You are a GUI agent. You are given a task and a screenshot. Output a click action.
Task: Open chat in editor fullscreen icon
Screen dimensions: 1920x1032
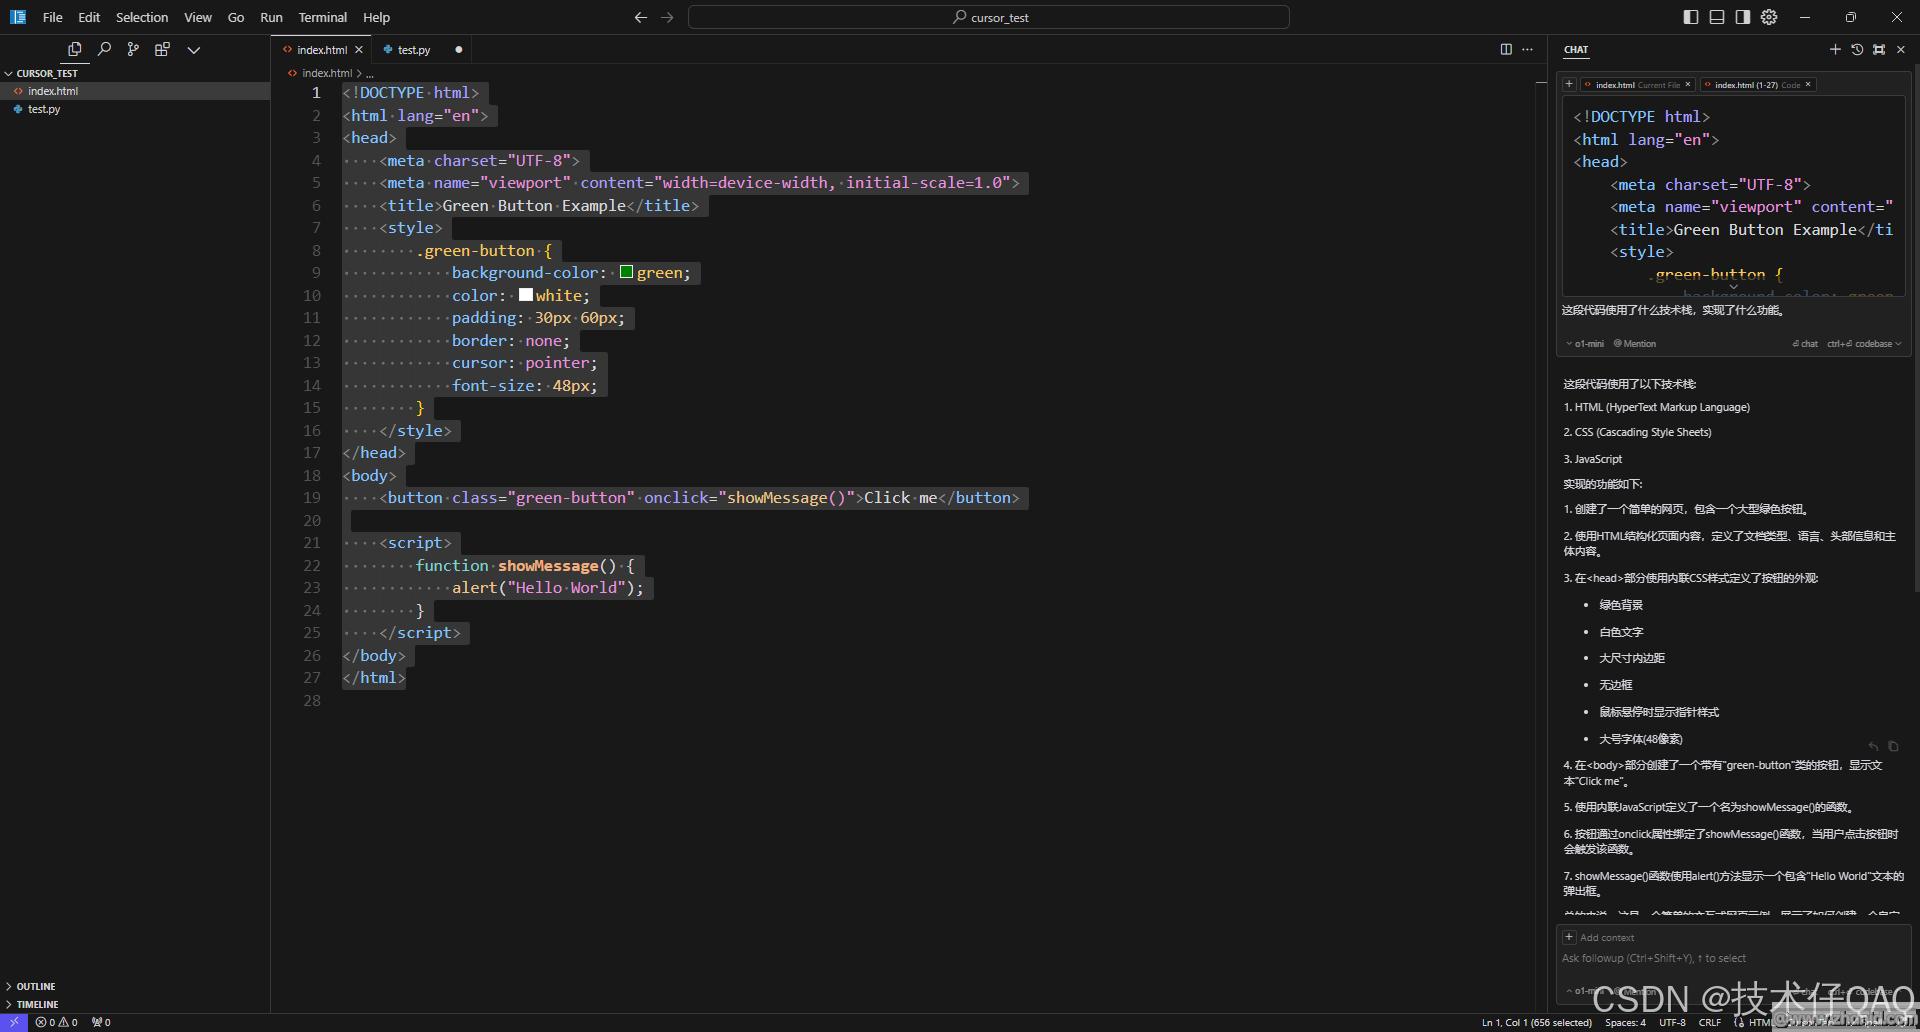[x=1879, y=49]
